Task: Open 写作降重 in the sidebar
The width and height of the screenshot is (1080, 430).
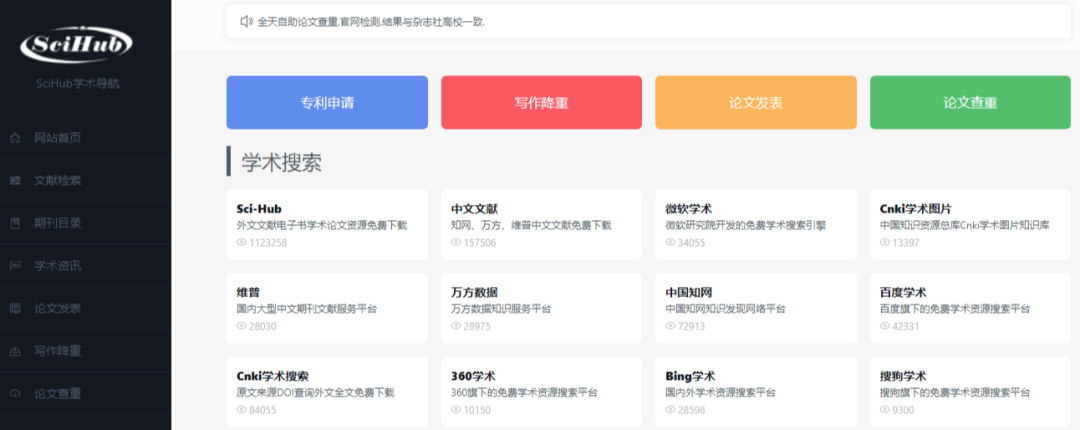Action: (85, 351)
